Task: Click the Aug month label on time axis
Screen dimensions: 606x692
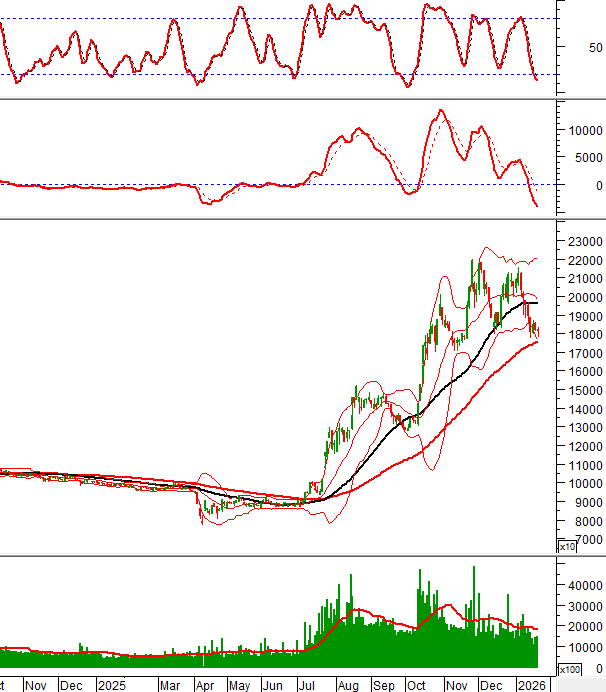Action: [346, 685]
